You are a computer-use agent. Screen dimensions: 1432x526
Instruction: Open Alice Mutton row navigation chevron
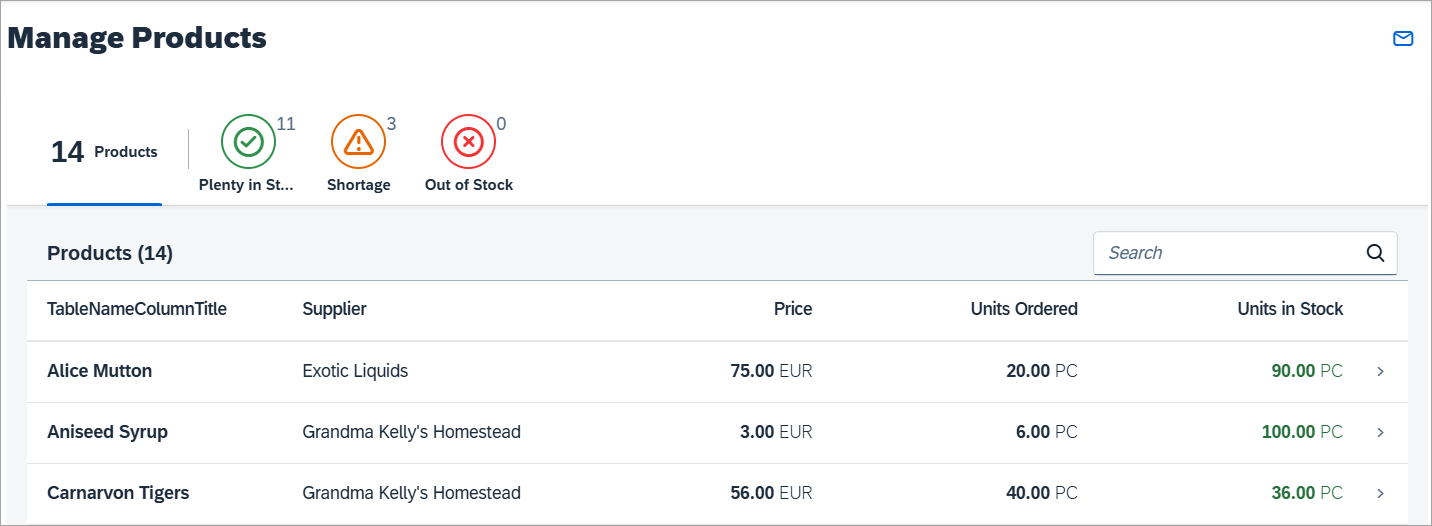click(x=1380, y=371)
